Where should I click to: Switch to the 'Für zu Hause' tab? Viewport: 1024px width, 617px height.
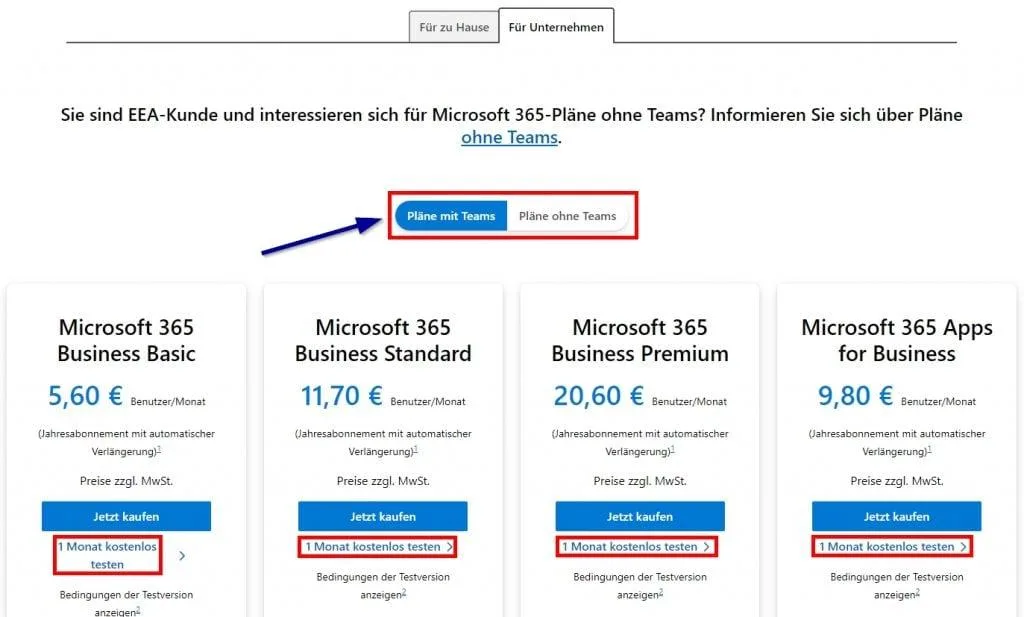[454, 27]
